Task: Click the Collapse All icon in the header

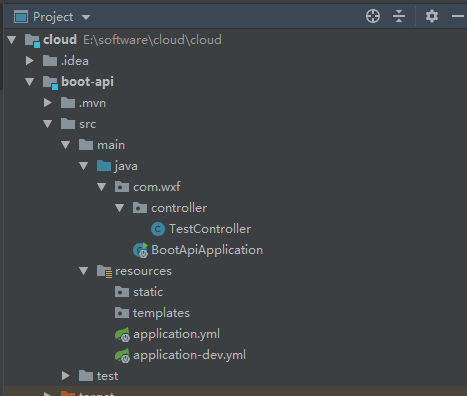Action: [x=399, y=16]
